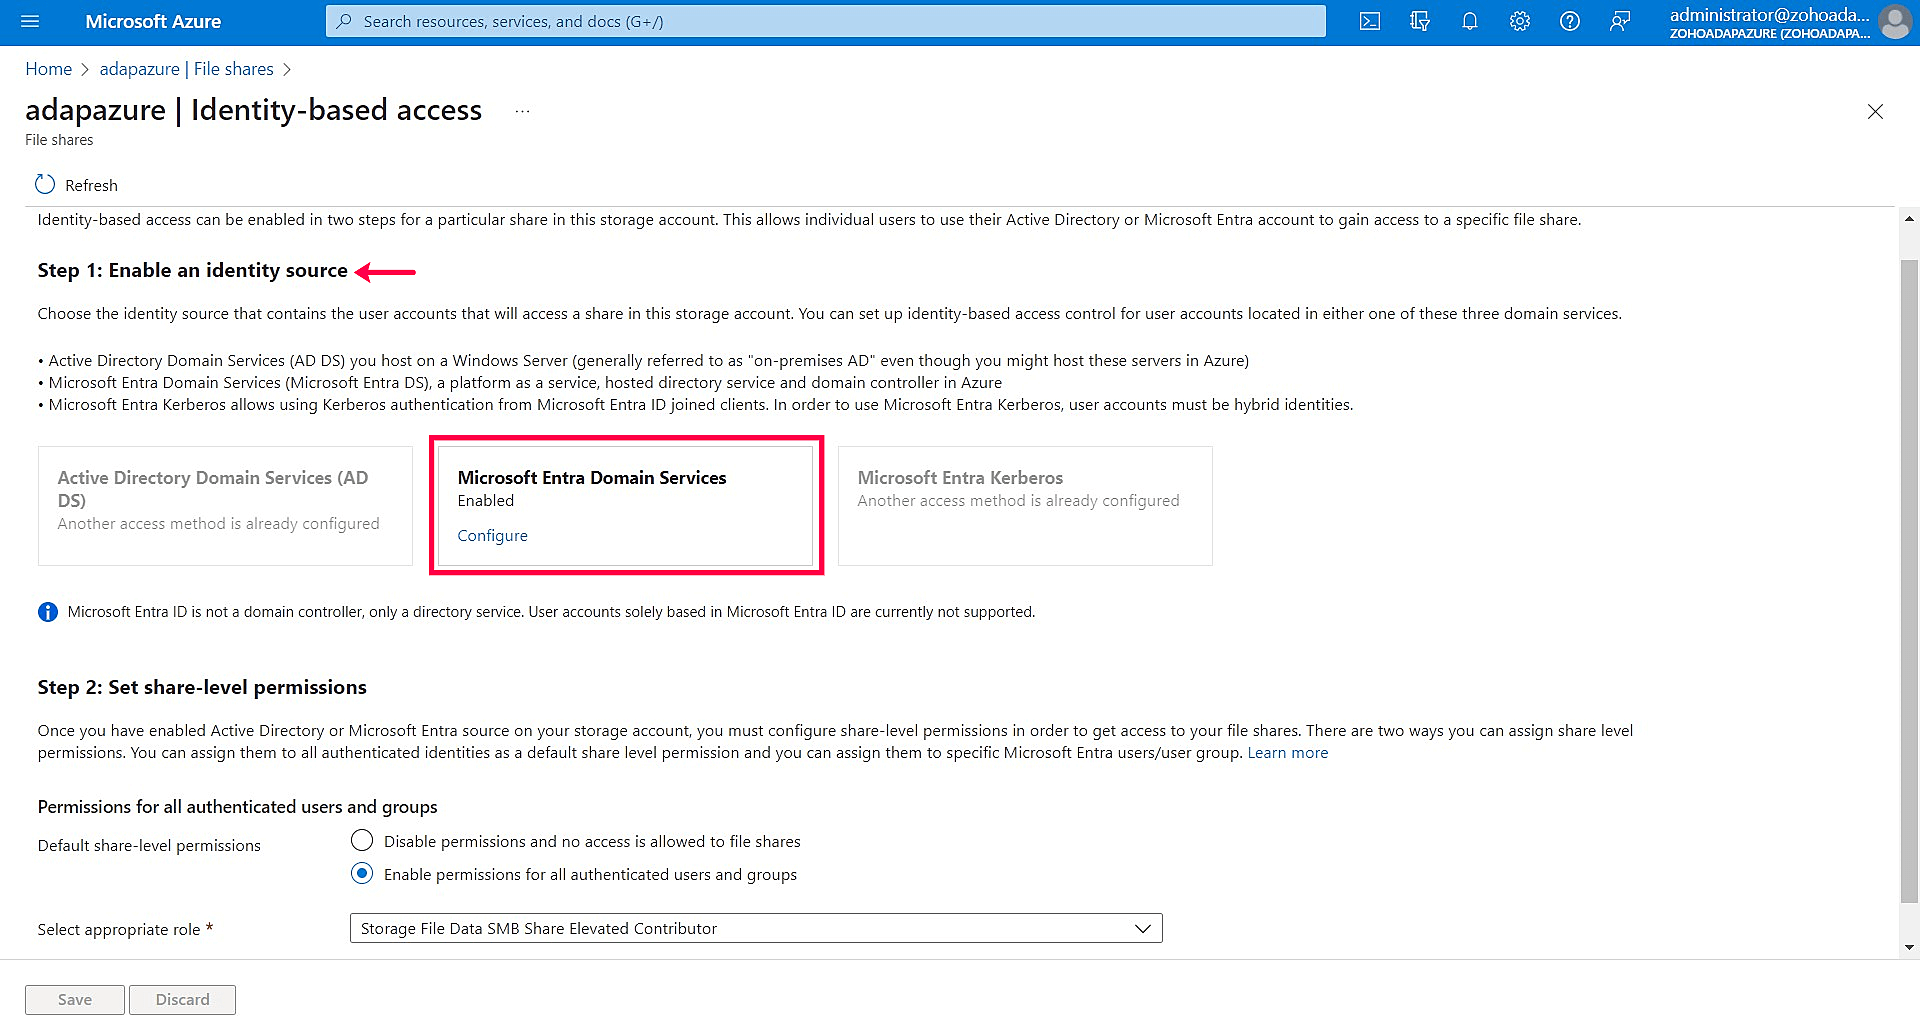The image size is (1920, 1029).
Task: Click the Refresh icon
Action: point(45,185)
